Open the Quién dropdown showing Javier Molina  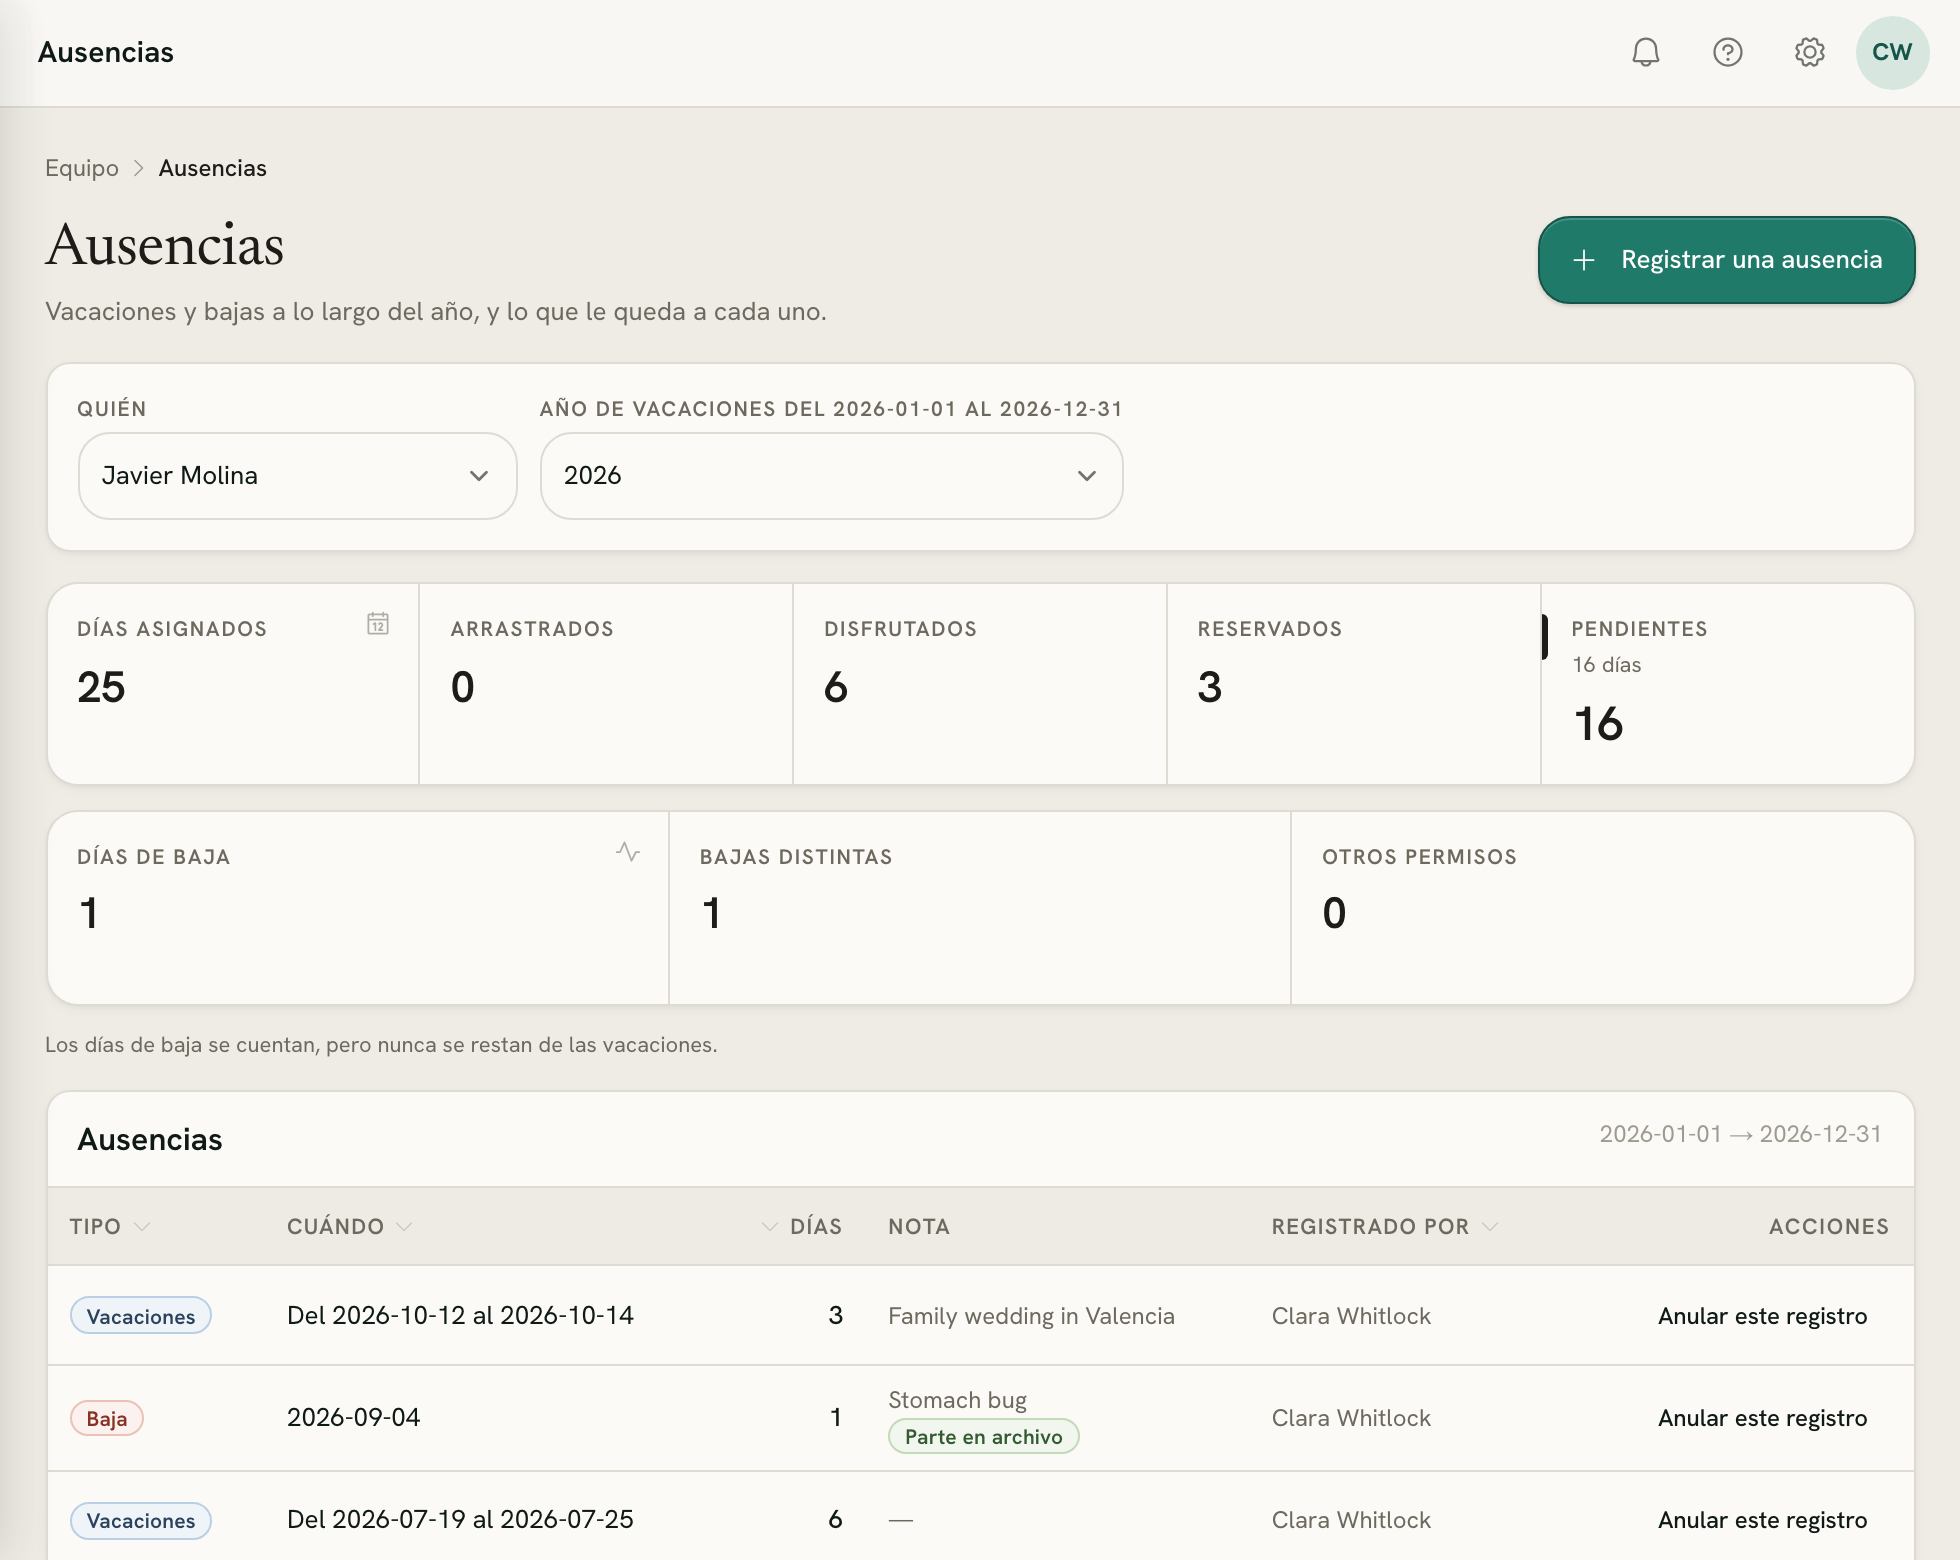coord(297,476)
